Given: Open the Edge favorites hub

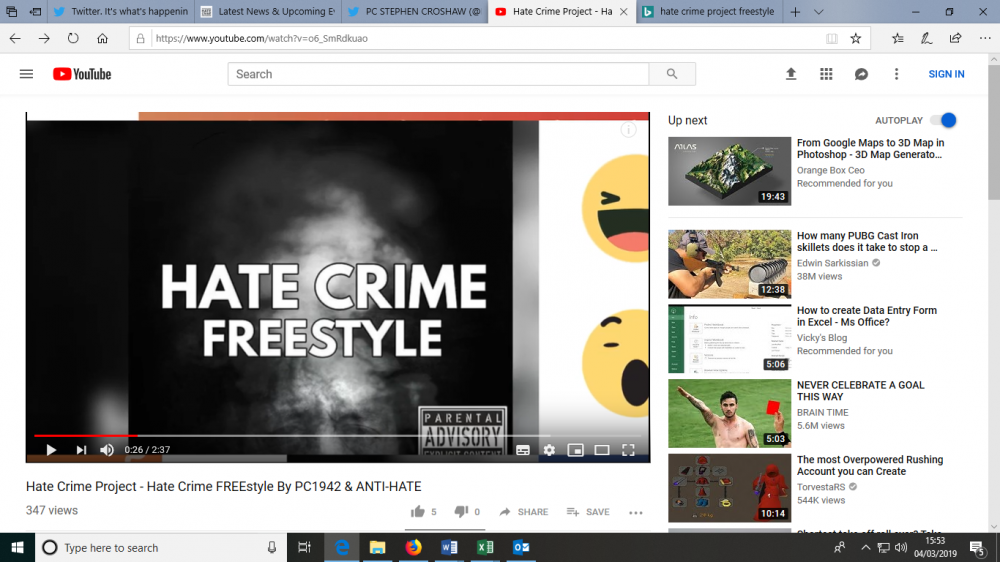Looking at the screenshot, I should tap(897, 38).
